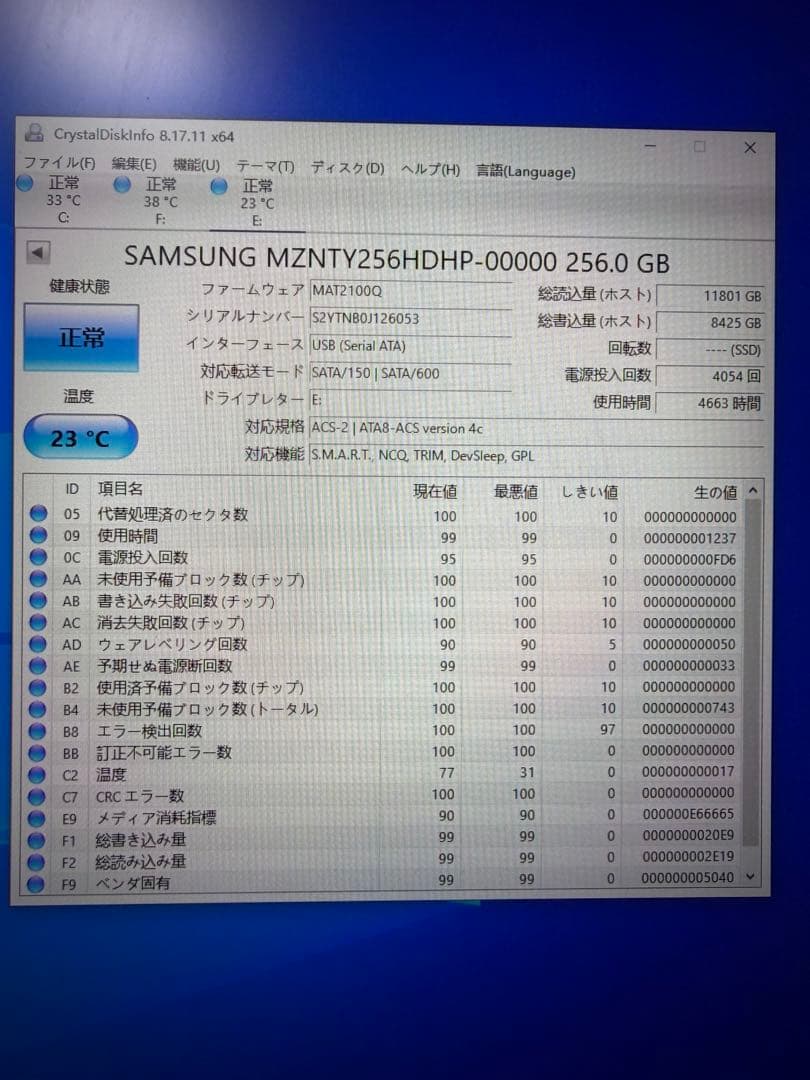Click the status icon for attribute B2
Image resolution: width=810 pixels, height=1080 pixels.
37,687
